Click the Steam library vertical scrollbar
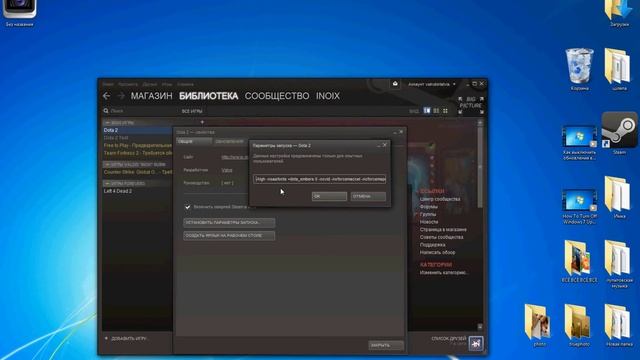 tap(480, 167)
